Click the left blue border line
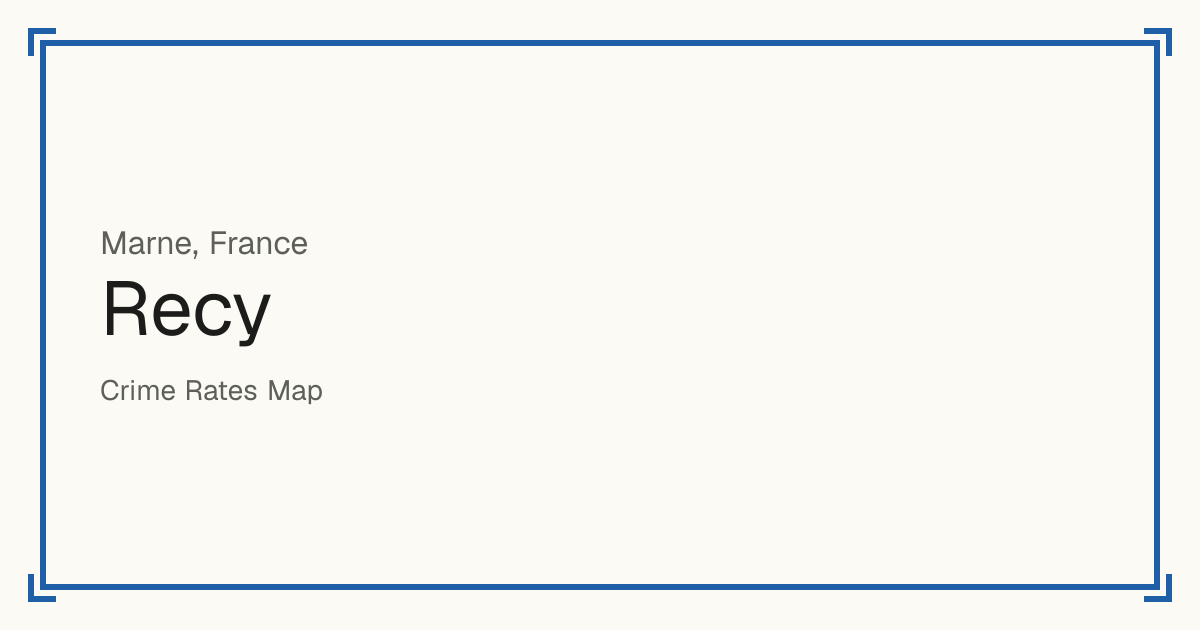Viewport: 1200px width, 630px height. (x=43, y=315)
